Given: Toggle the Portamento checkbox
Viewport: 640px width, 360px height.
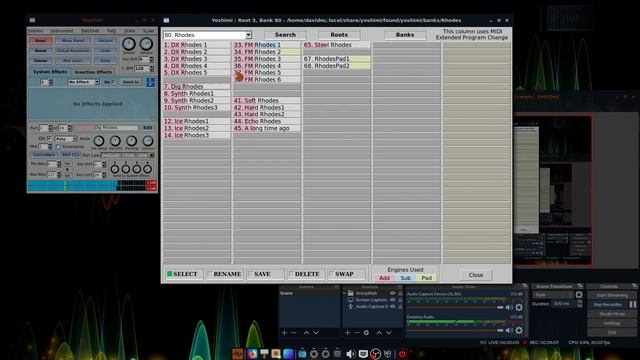Looking at the screenshot, I should pos(58,147).
